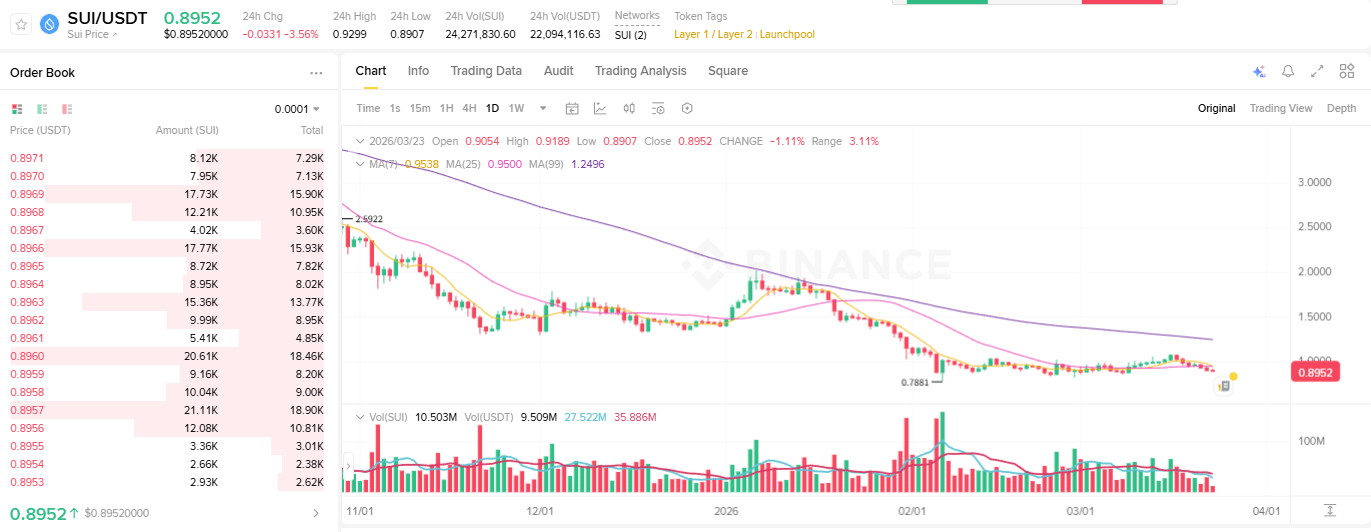Click the yellow latest-price dot on chart
The width and height of the screenshot is (1371, 532).
(1233, 376)
